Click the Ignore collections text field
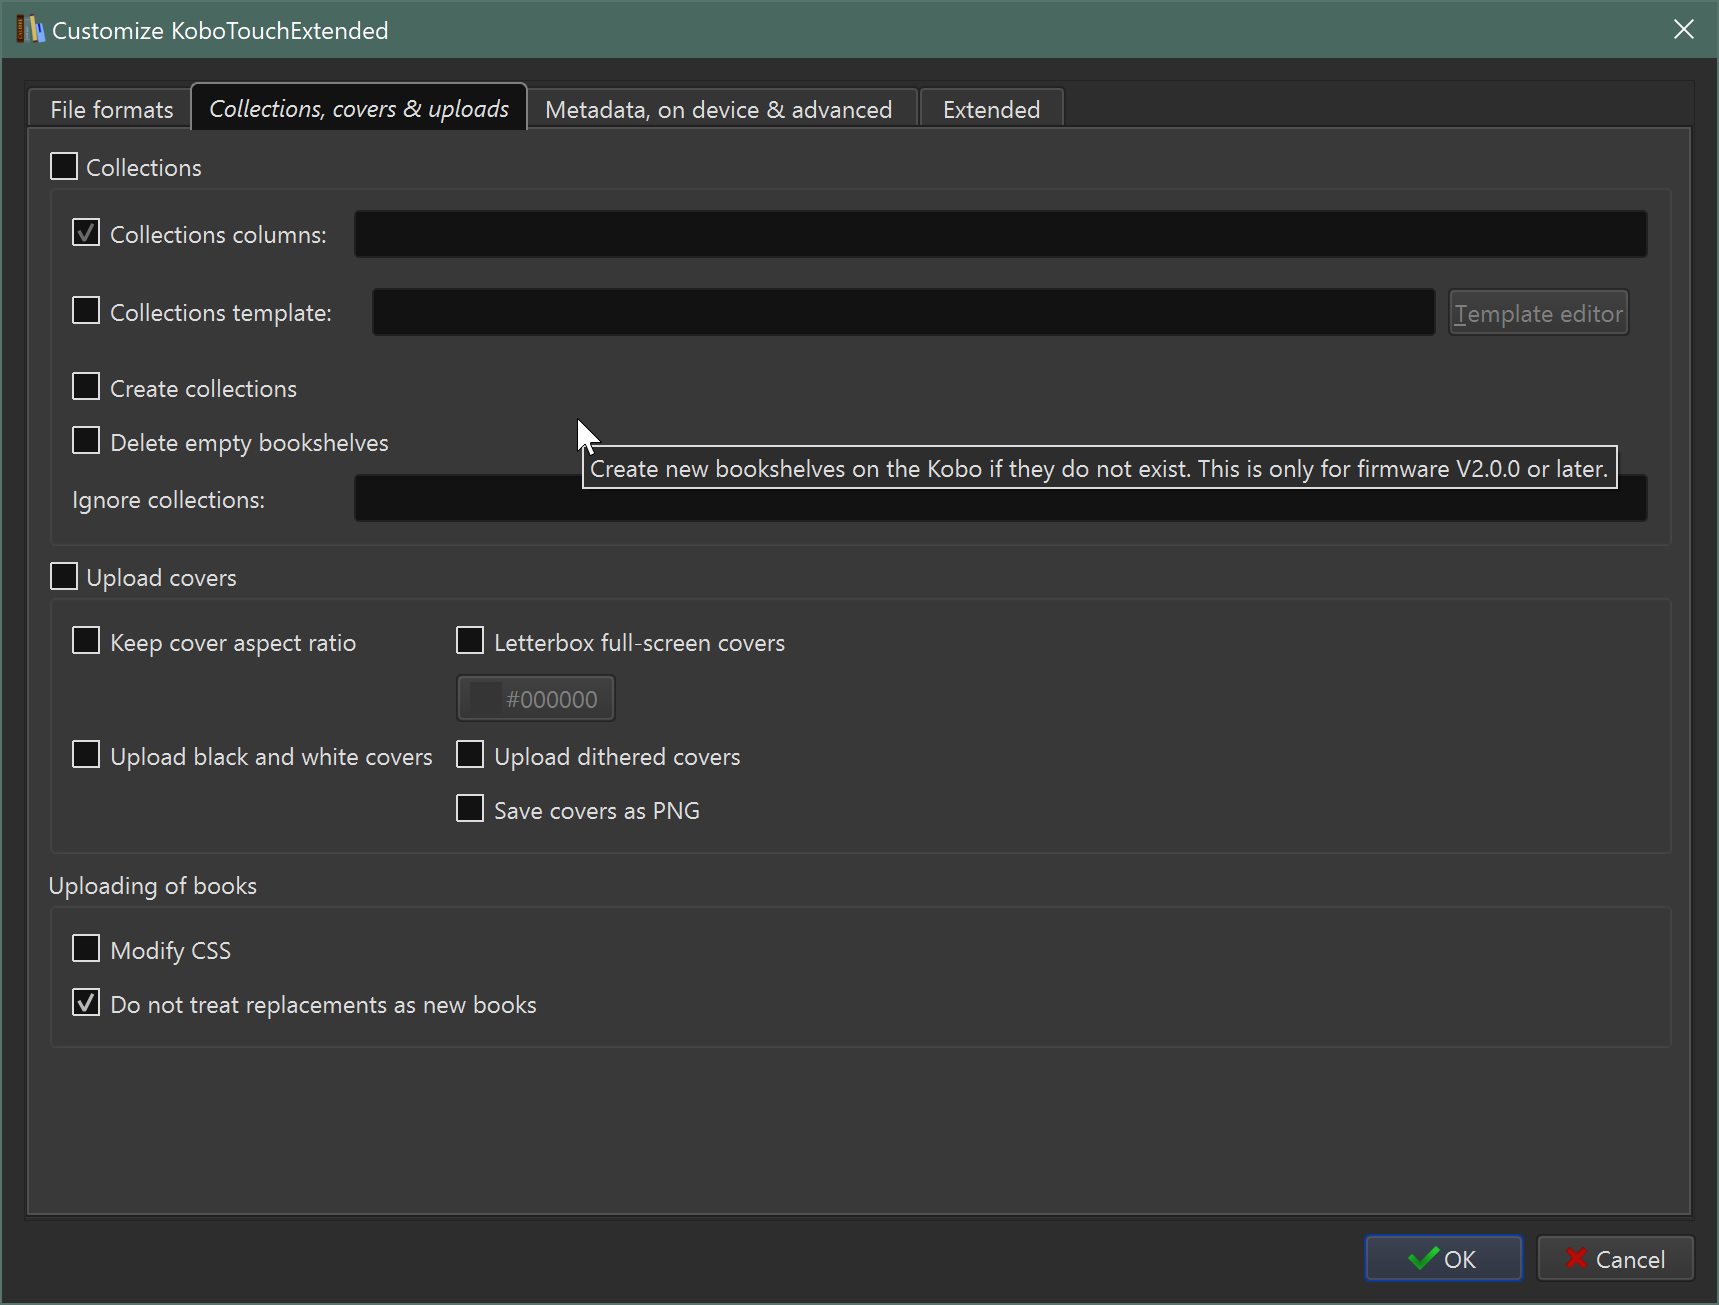This screenshot has width=1719, height=1305. point(1000,498)
